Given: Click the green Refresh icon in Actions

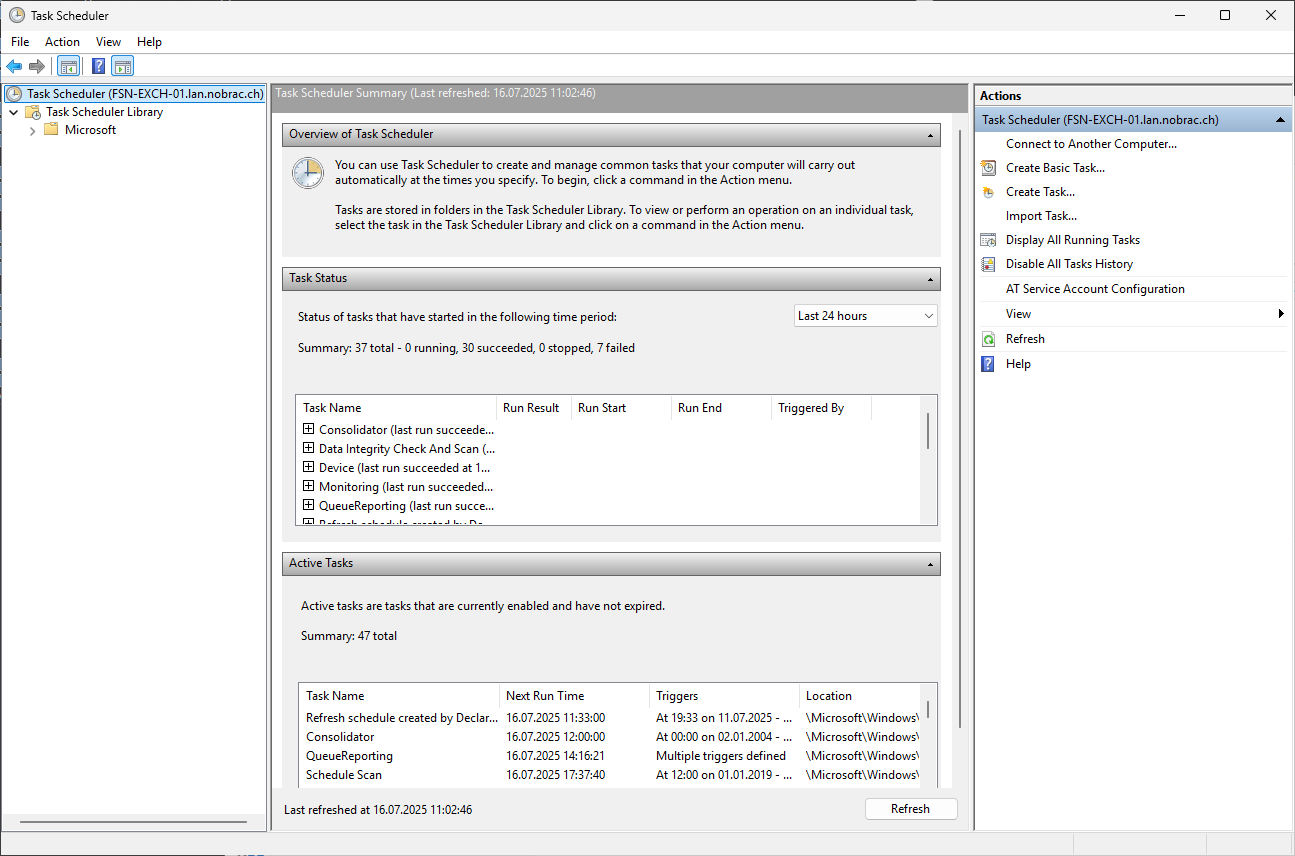Looking at the screenshot, I should pos(988,339).
